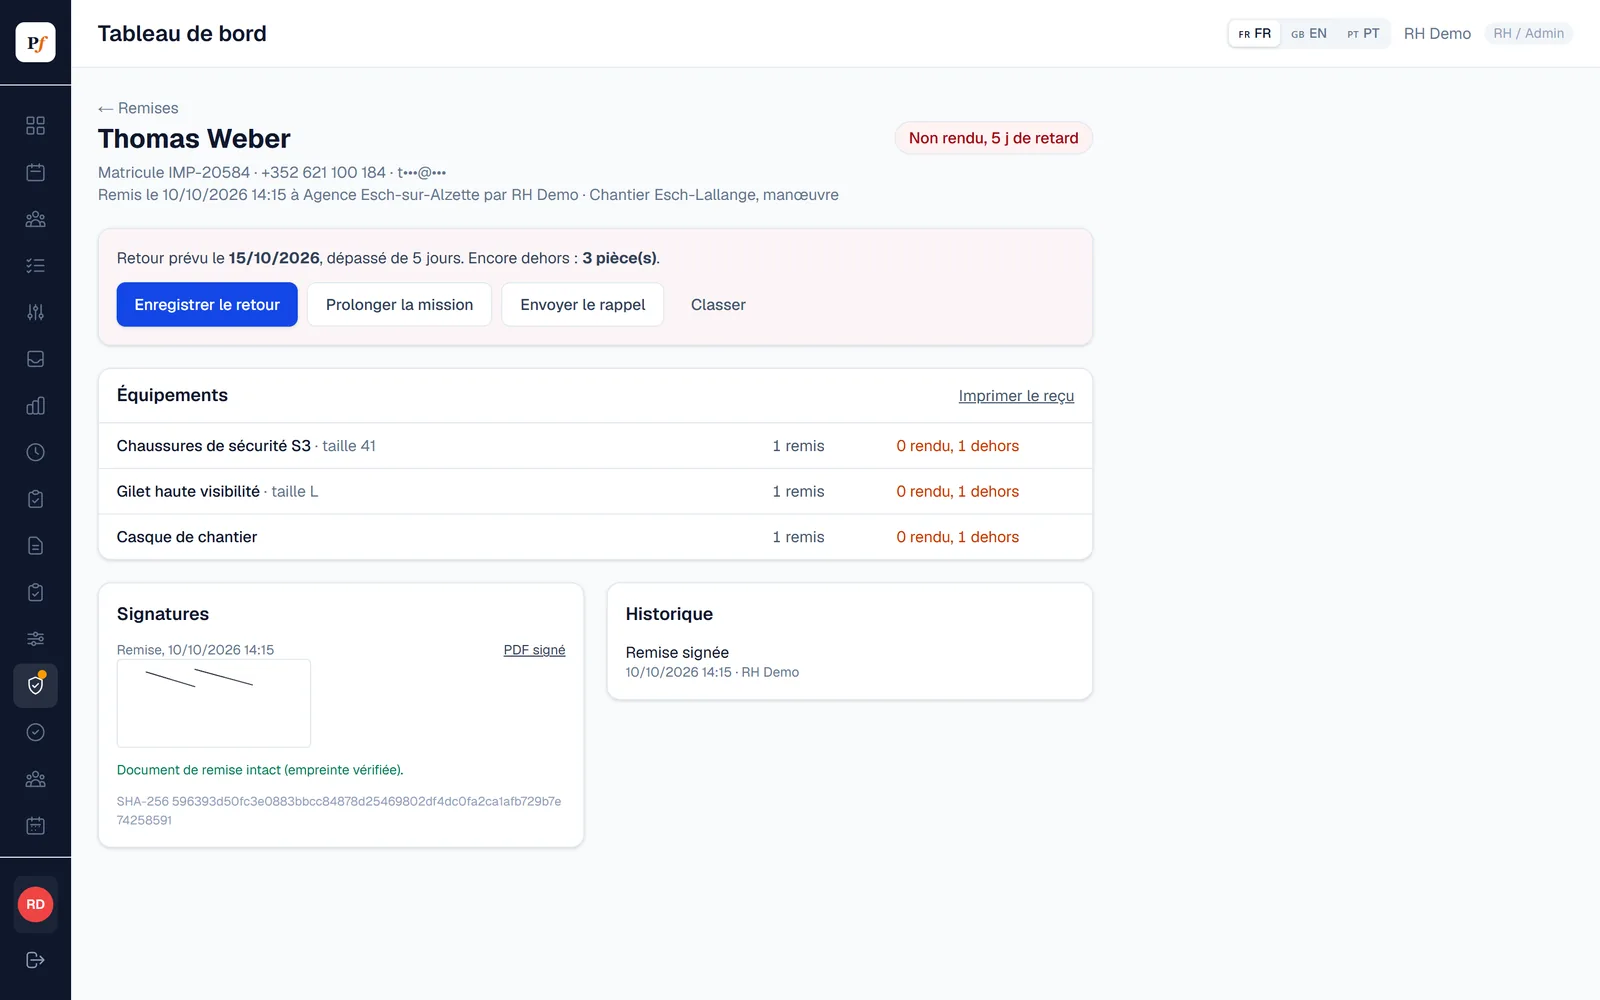Select the Gilet haute visibilité row
Viewport: 1600px width, 1000px height.
[595, 492]
